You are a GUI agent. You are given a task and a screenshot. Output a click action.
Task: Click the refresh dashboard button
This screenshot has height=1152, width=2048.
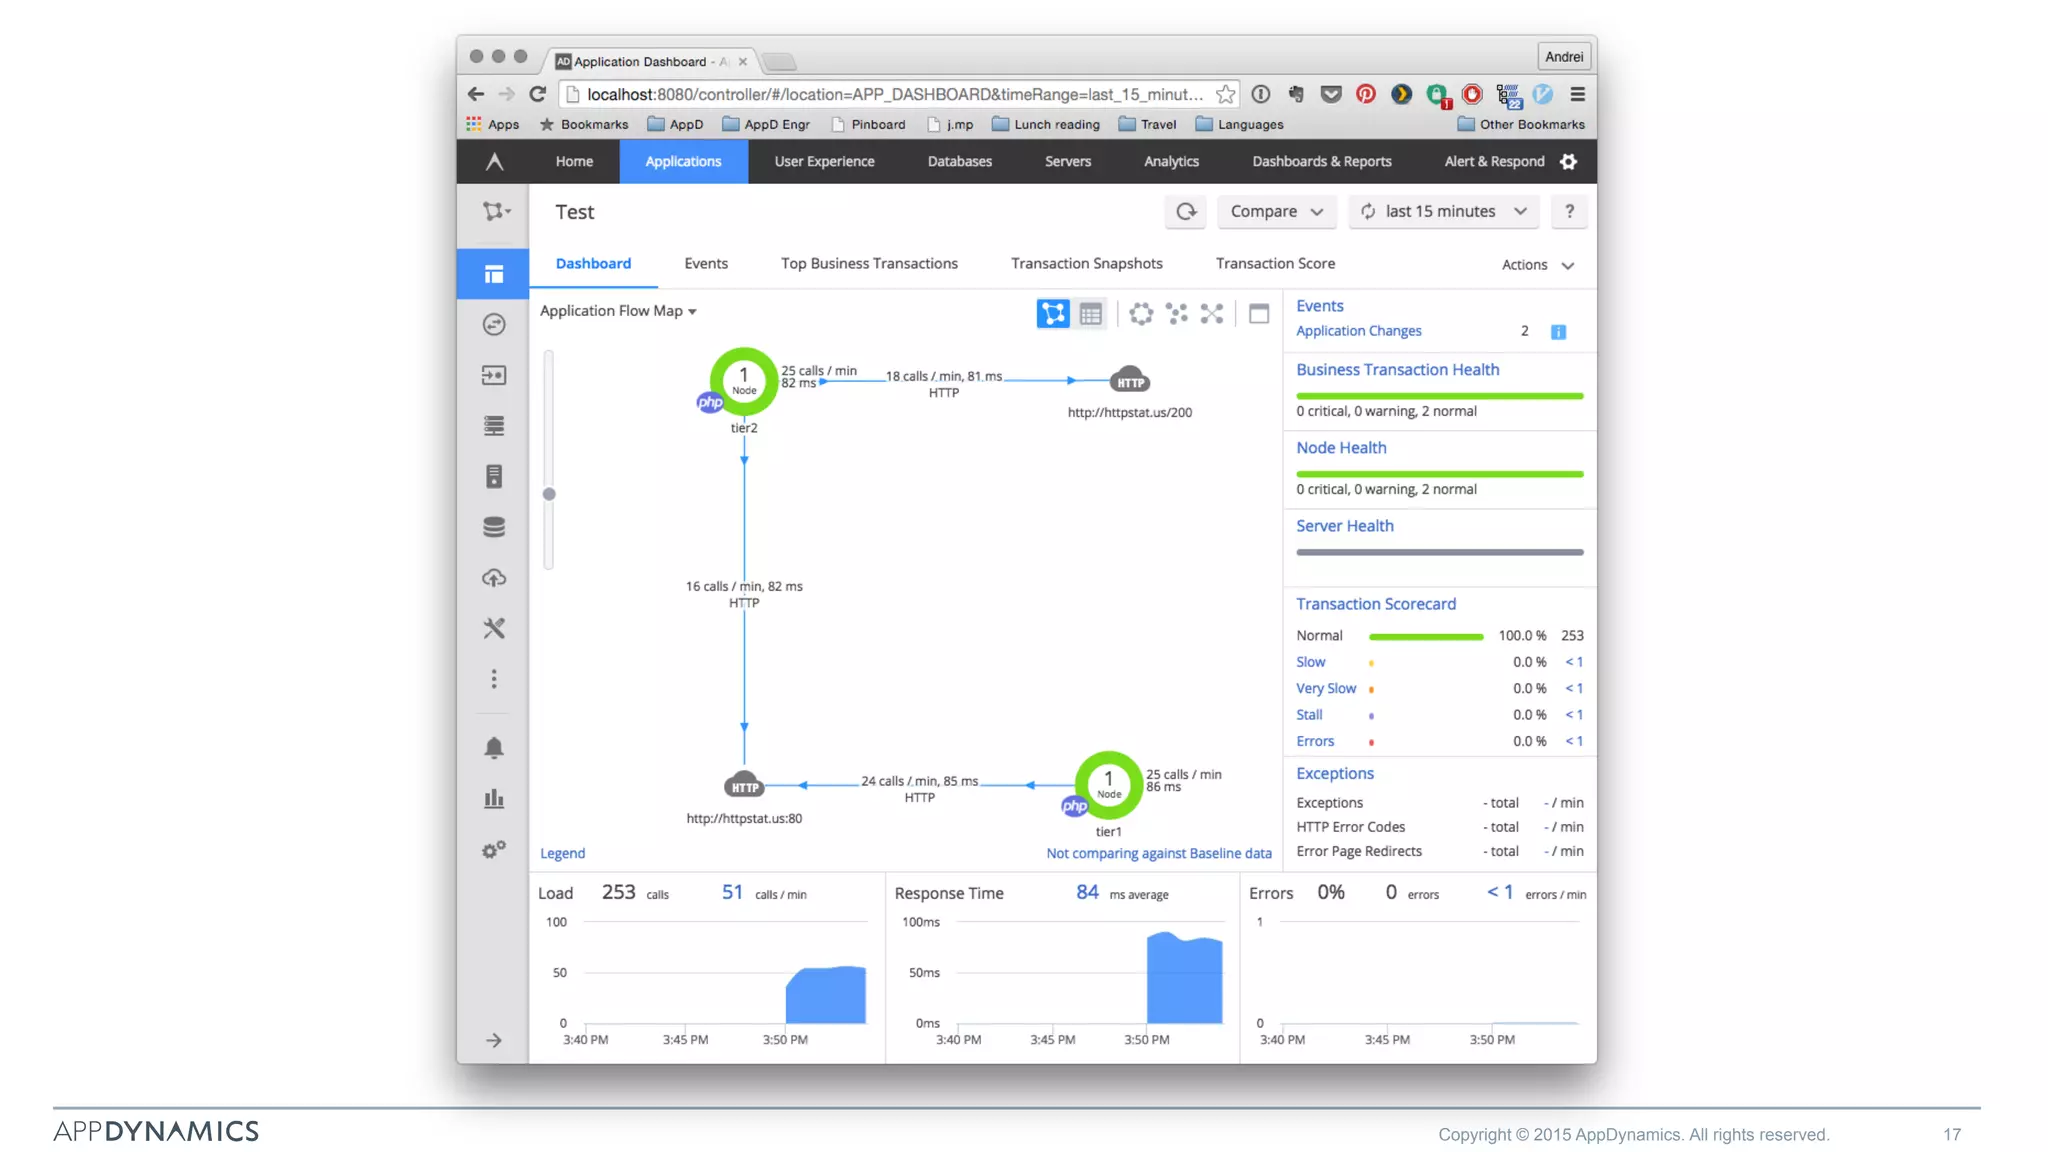point(1186,211)
